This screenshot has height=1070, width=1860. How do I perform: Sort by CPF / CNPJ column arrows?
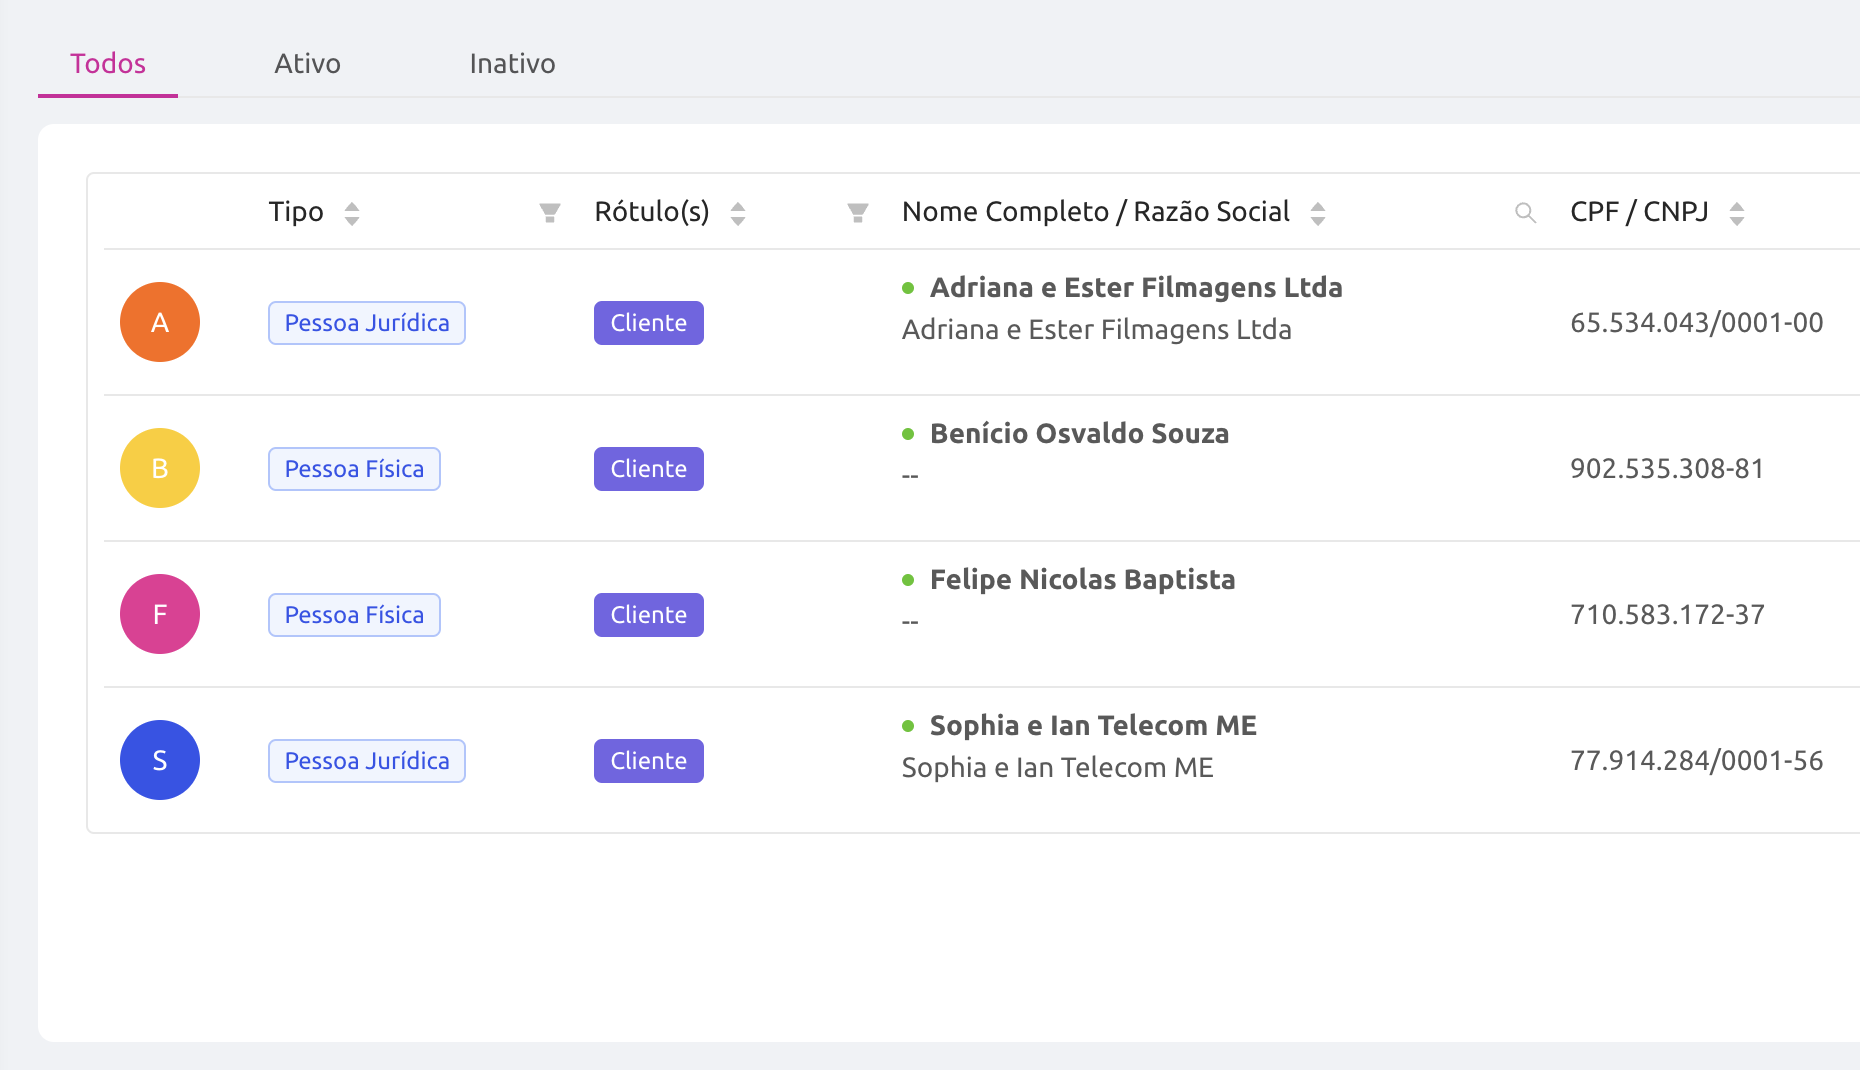click(1737, 213)
